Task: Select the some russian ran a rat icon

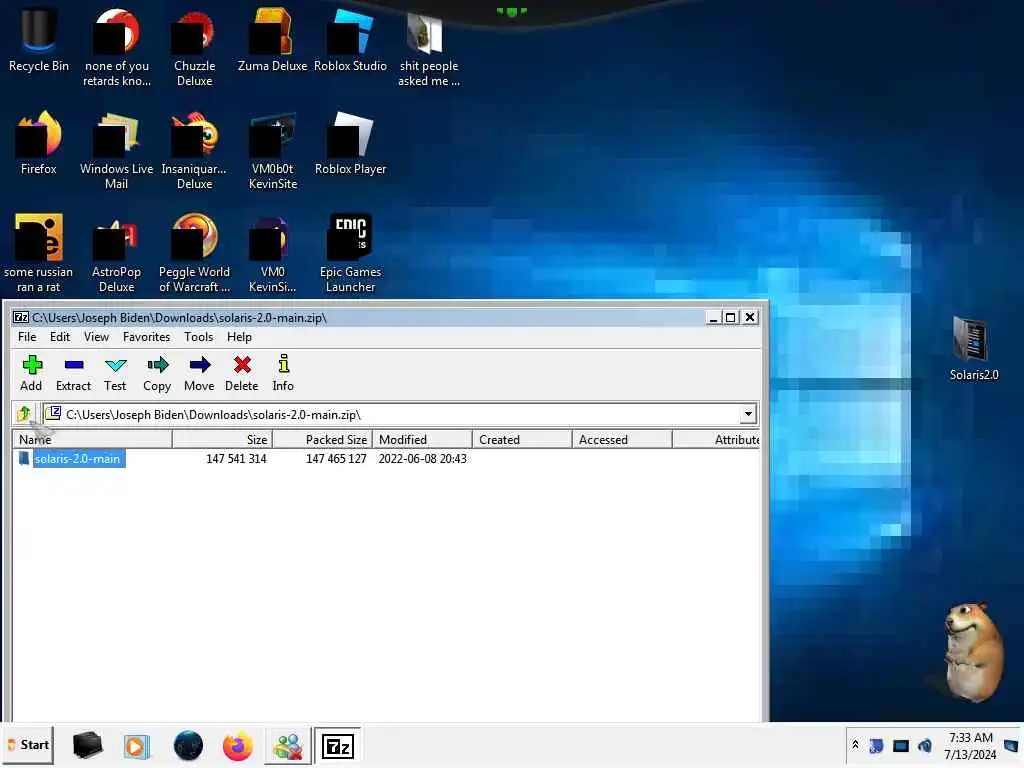Action: [x=39, y=254]
